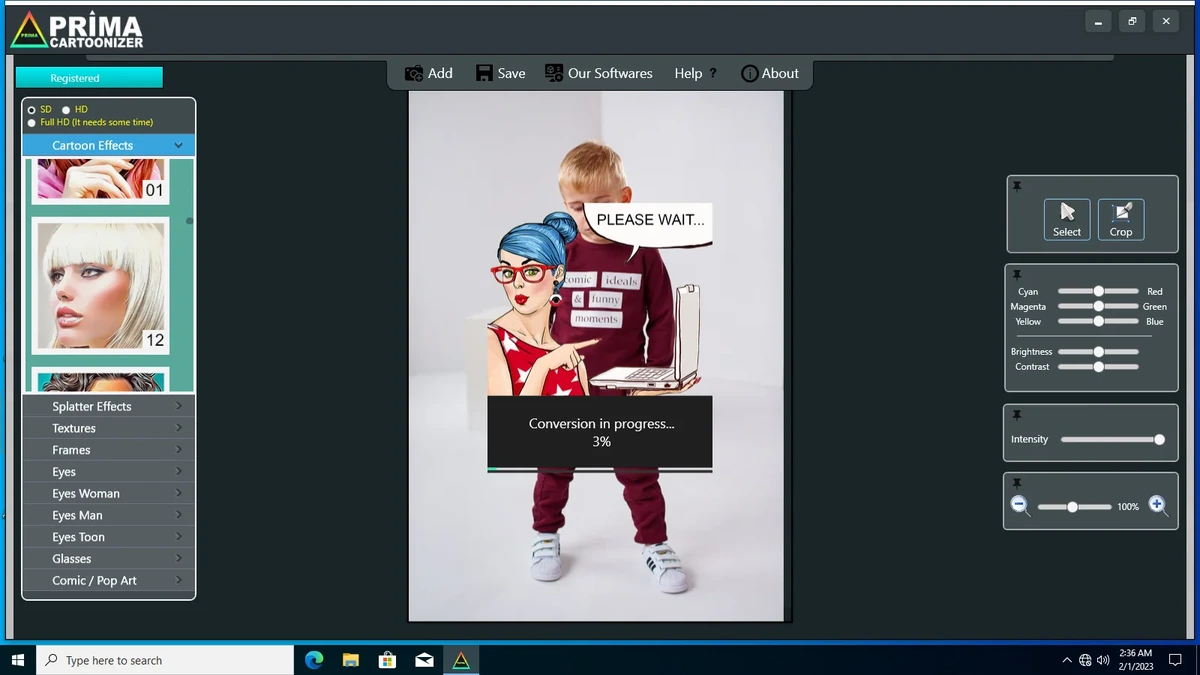
Task: Expand the Comic / Pop Art category
Action: tap(109, 580)
